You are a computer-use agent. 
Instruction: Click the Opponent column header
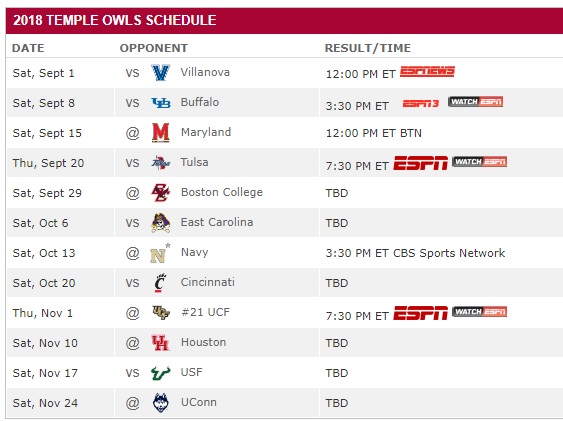click(154, 48)
